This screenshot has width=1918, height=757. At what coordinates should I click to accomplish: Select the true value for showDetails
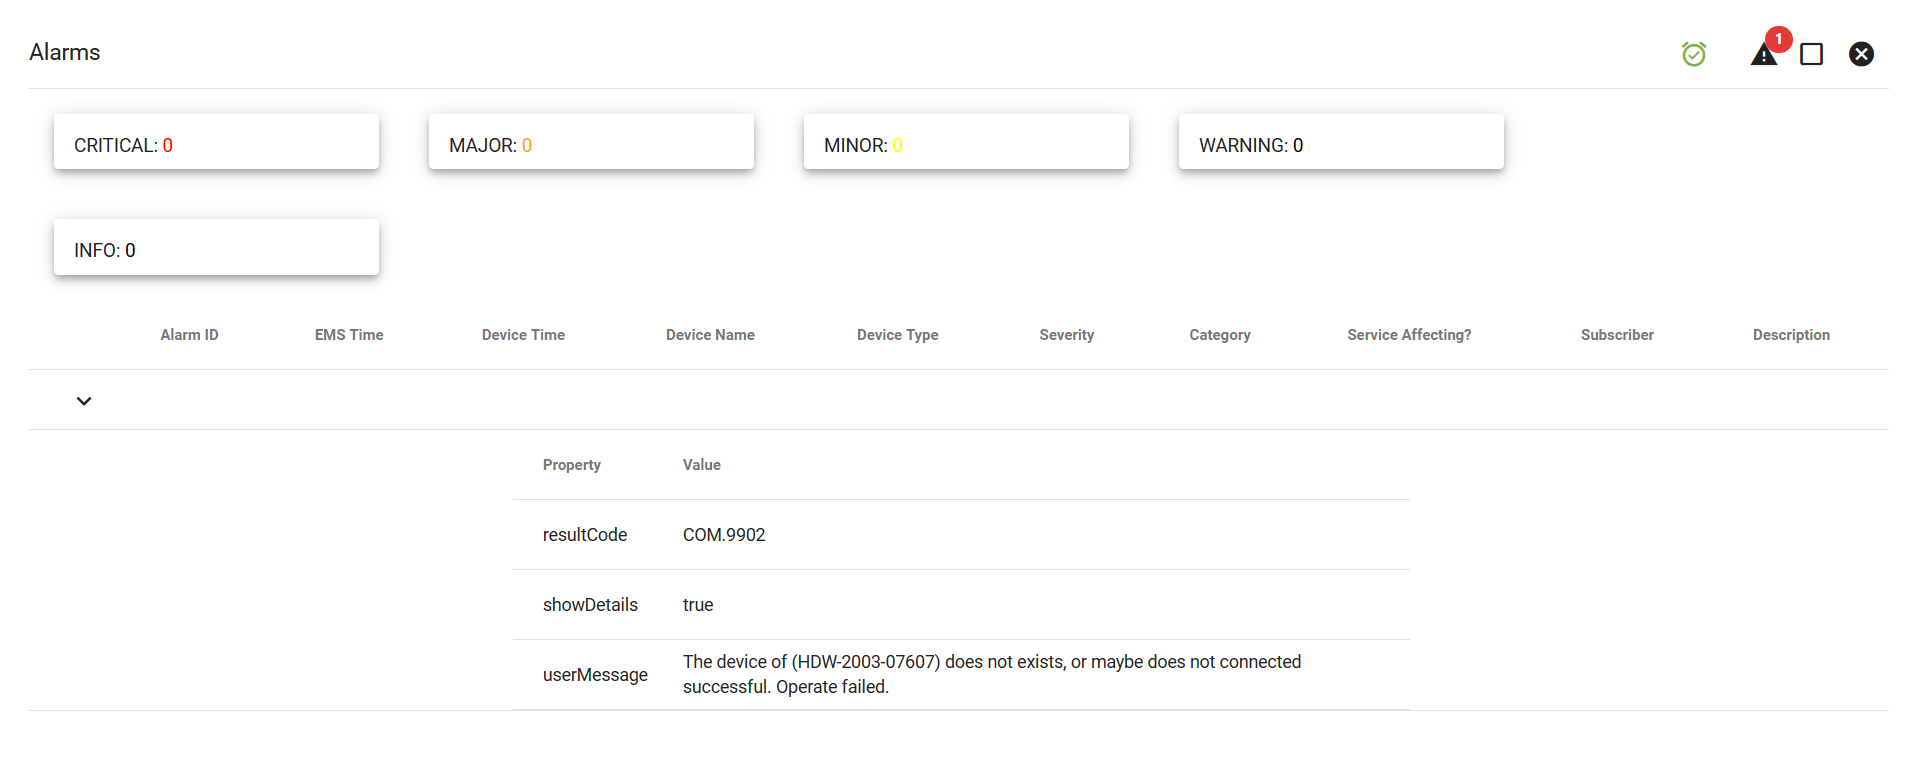(698, 605)
